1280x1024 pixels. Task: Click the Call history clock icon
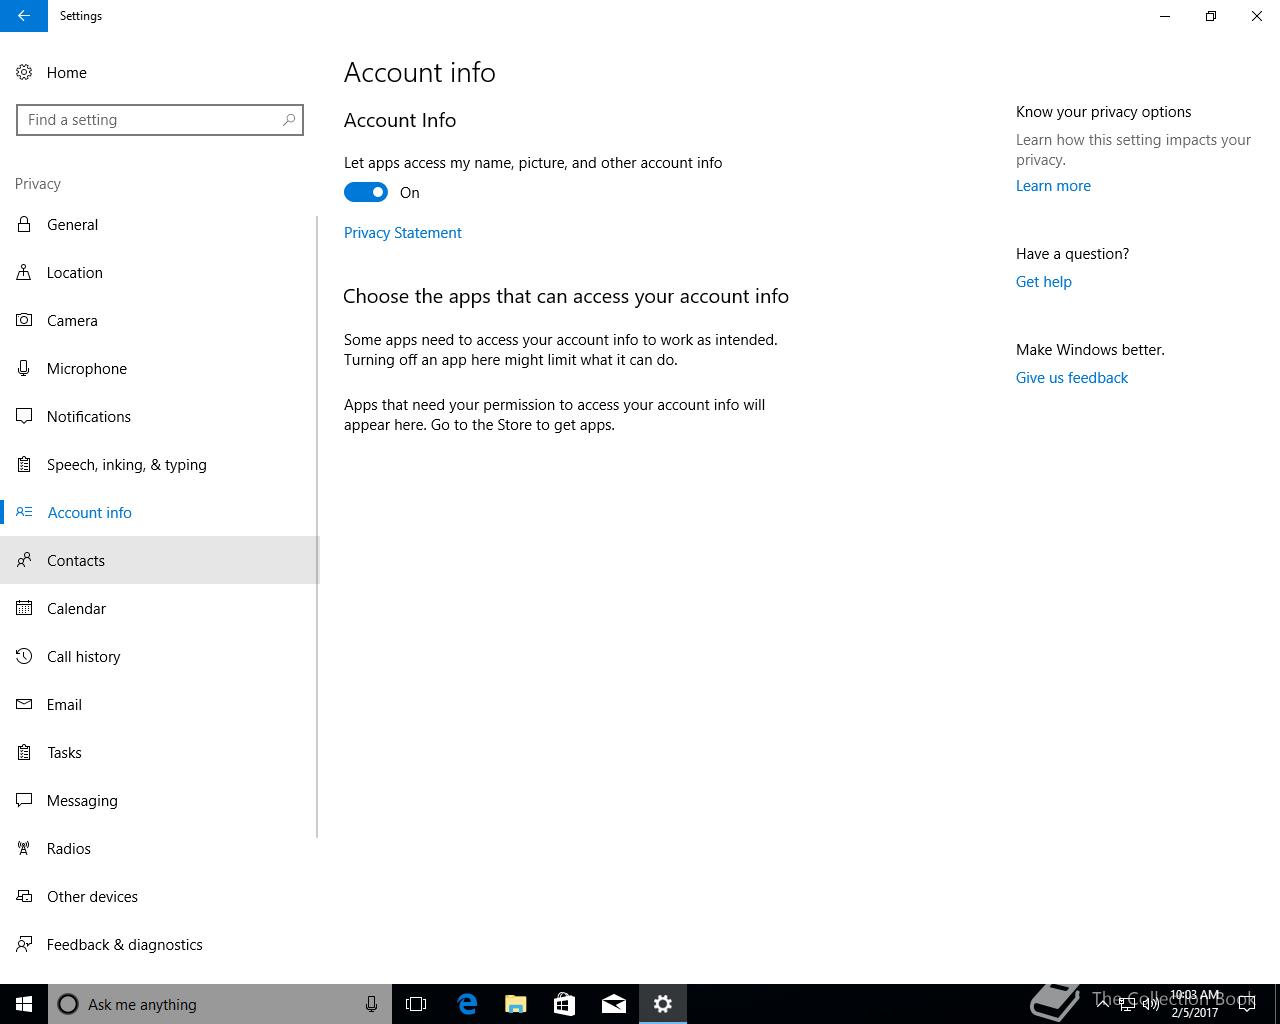pyautogui.click(x=24, y=656)
